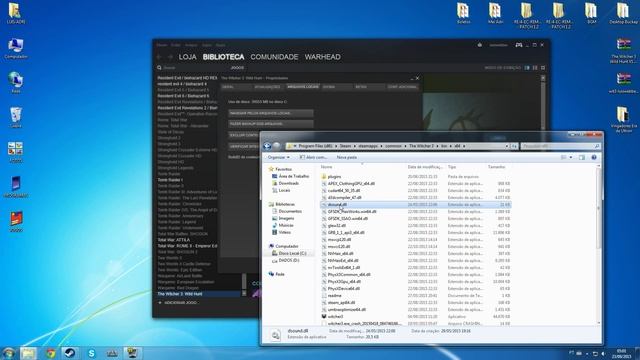This screenshot has height=360, width=640.
Task: Select the Steam segment in address bar
Action: 345,146
